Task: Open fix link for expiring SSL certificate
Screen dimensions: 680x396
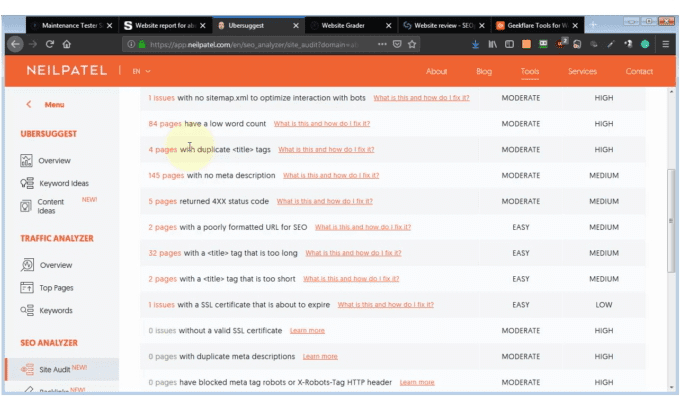Action: pos(386,304)
